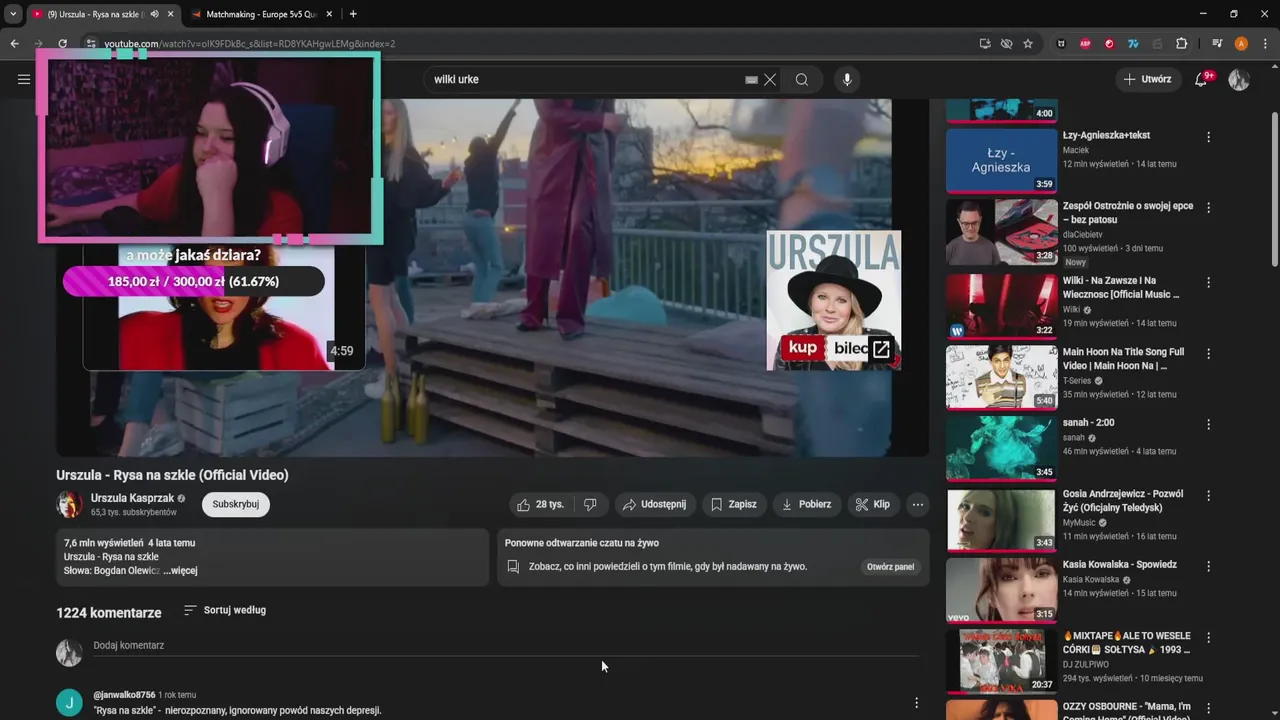This screenshot has width=1280, height=720.
Task: Open Wiki - Na Zawsze I Na Wiecznosc
Action: click(x=1121, y=288)
